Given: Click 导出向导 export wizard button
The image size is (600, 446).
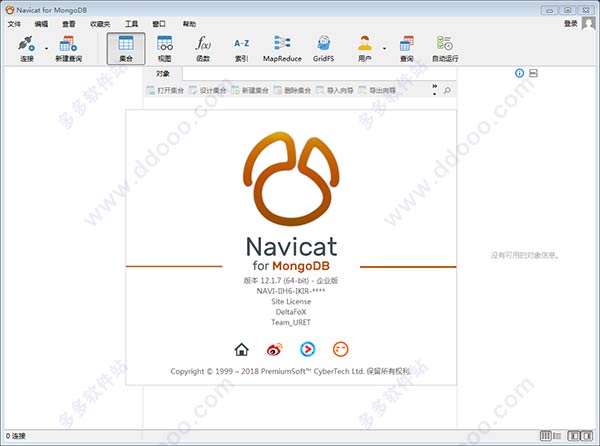Looking at the screenshot, I should click(377, 90).
